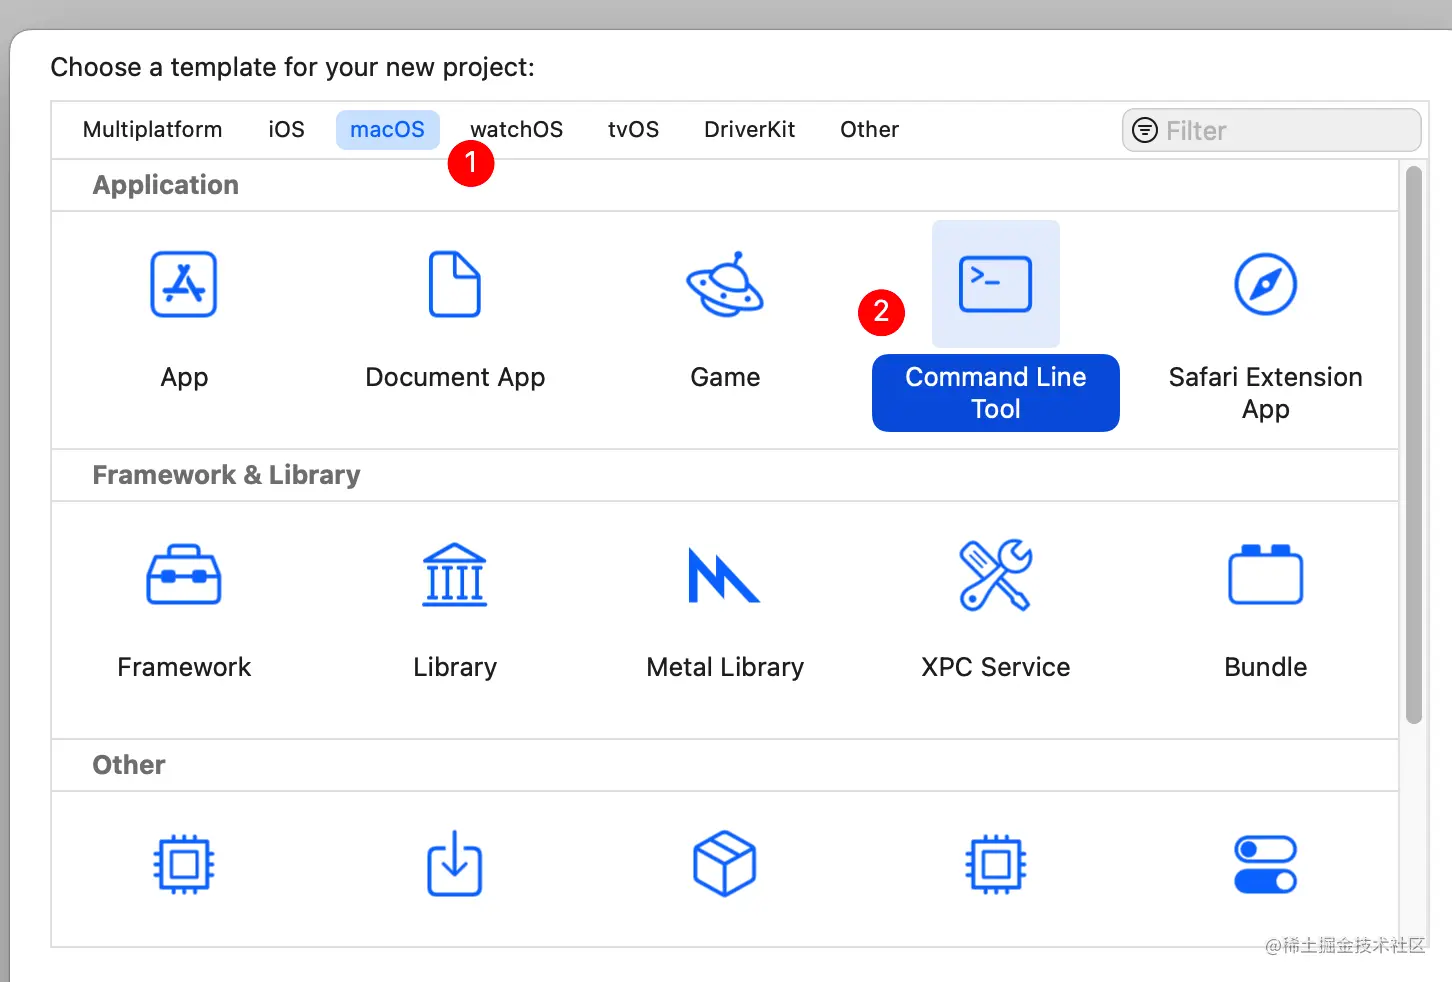
Task: Pick the cube package icon in Other
Action: pyautogui.click(x=725, y=864)
